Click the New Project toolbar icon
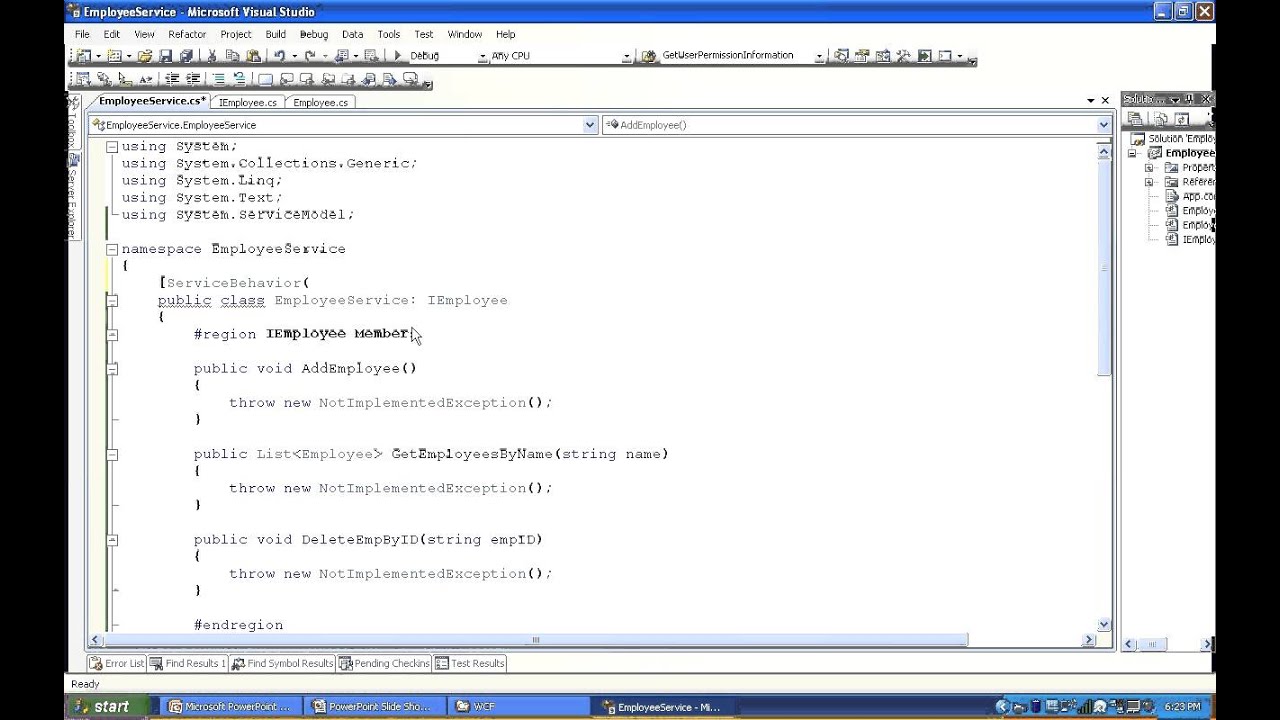 [x=84, y=56]
